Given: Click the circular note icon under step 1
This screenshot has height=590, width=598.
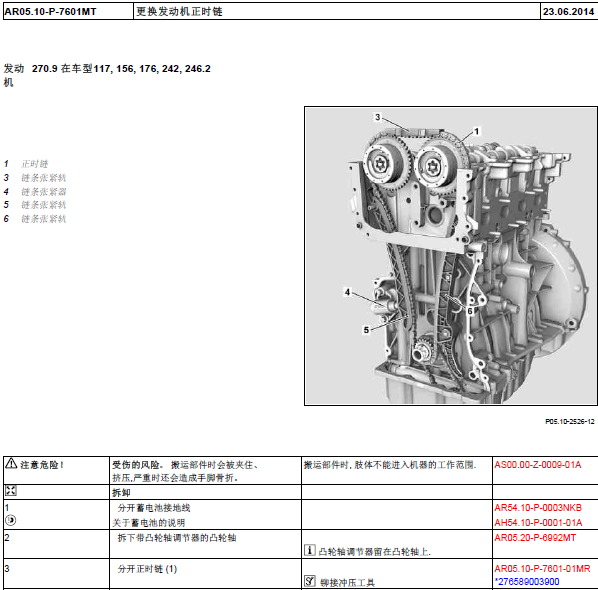Looking at the screenshot, I should point(11,520).
